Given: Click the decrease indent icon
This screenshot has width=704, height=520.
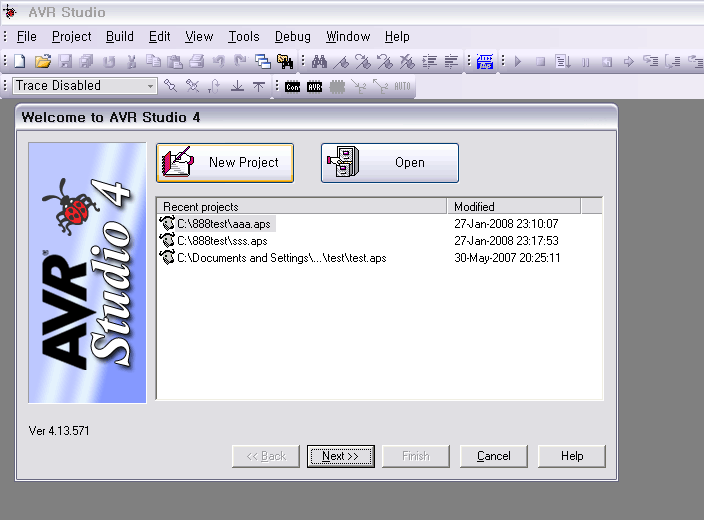Looking at the screenshot, I should 451,62.
